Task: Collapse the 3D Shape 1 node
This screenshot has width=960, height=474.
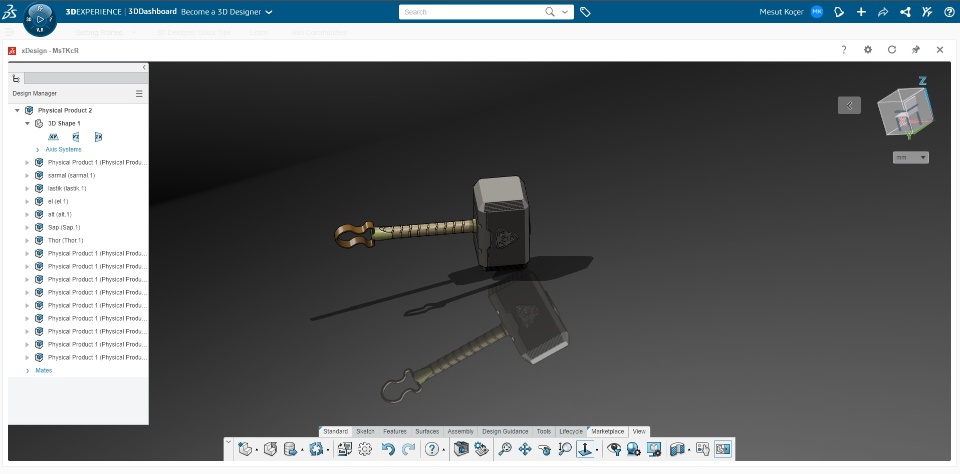Action: tap(27, 123)
